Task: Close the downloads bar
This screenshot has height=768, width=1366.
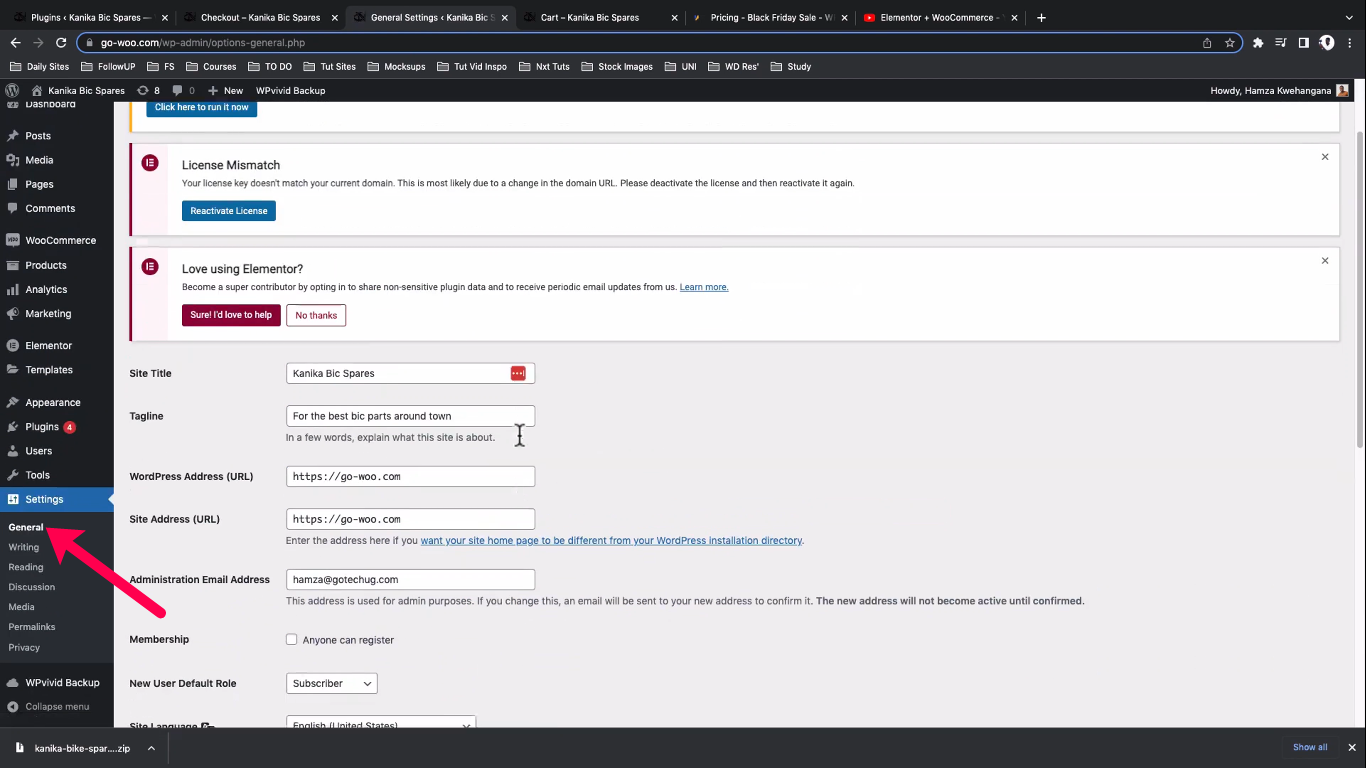Action: [x=1351, y=747]
